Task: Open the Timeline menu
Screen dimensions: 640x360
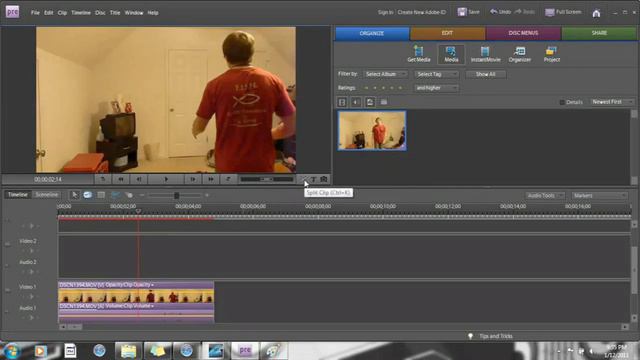Action: coord(81,13)
